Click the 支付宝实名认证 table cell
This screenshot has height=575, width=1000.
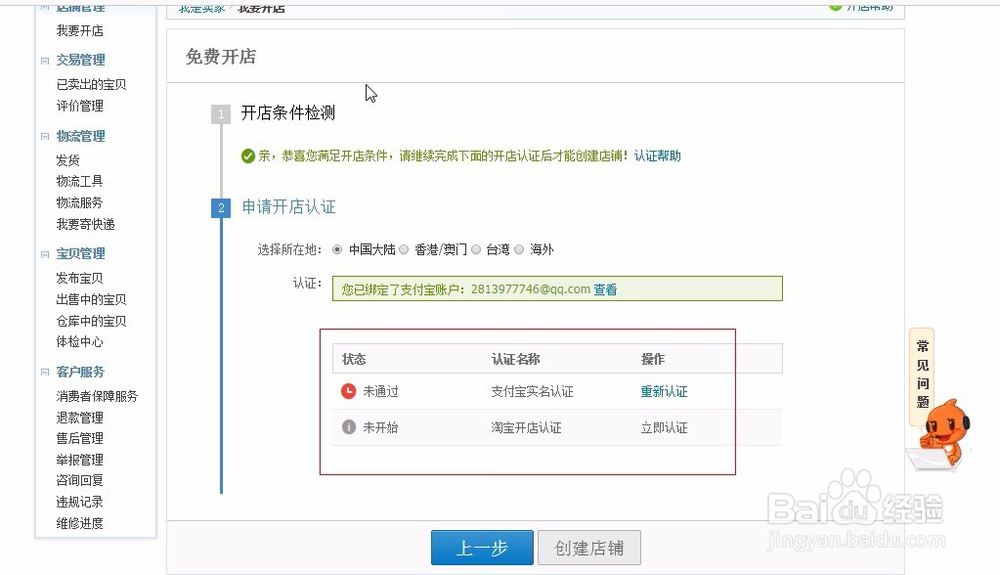pyautogui.click(x=532, y=391)
